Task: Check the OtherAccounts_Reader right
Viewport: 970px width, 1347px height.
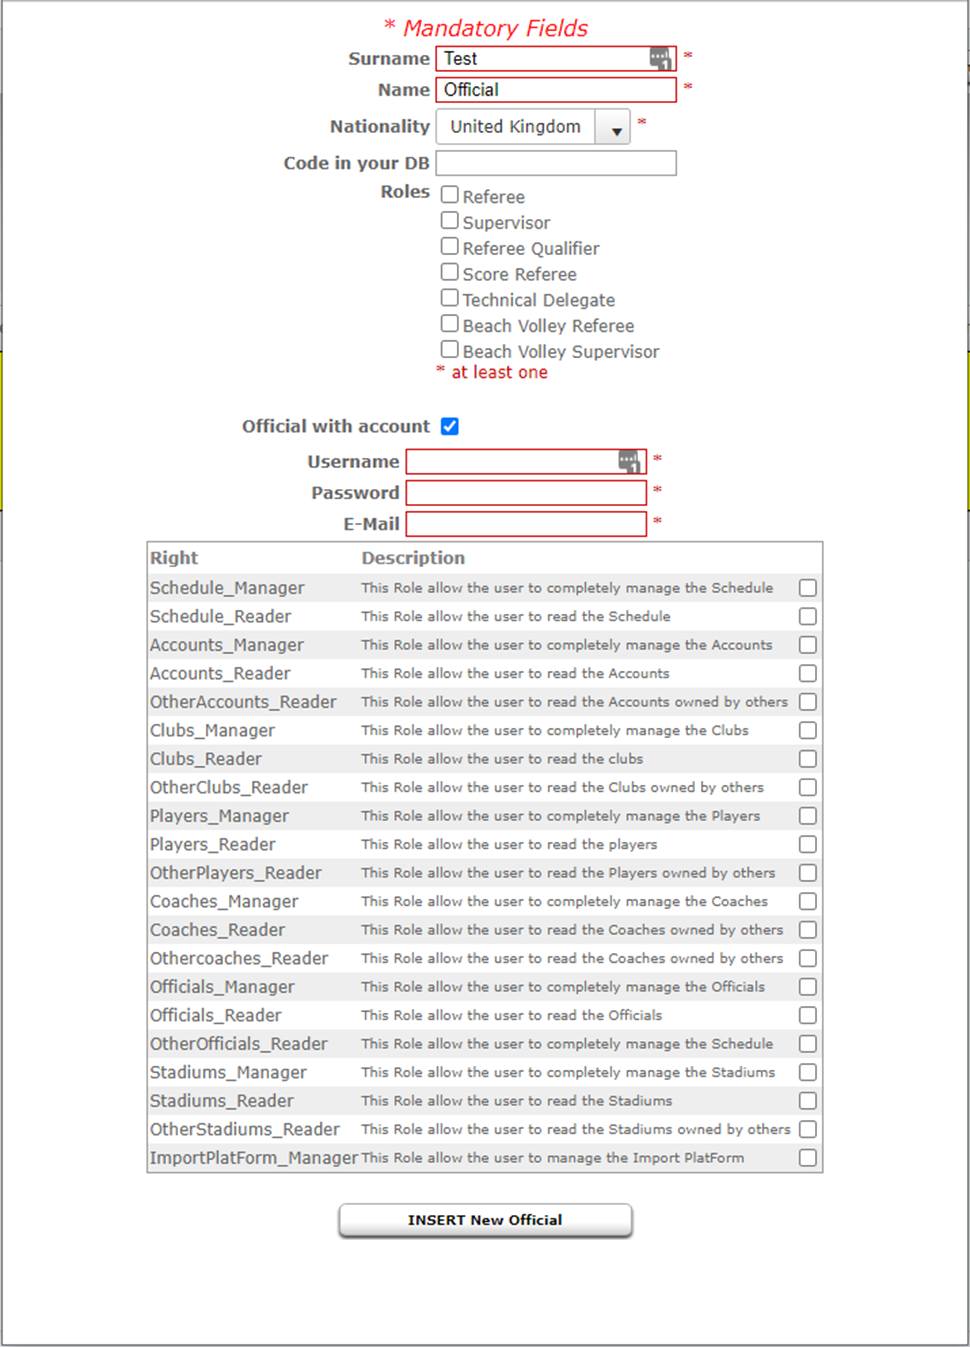Action: (808, 702)
